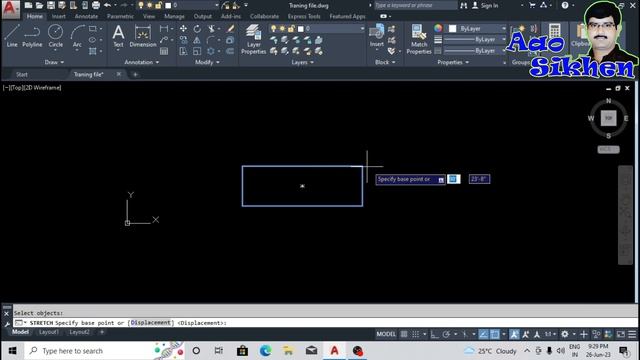Select the Copy tool in Modify panel

click(183, 40)
